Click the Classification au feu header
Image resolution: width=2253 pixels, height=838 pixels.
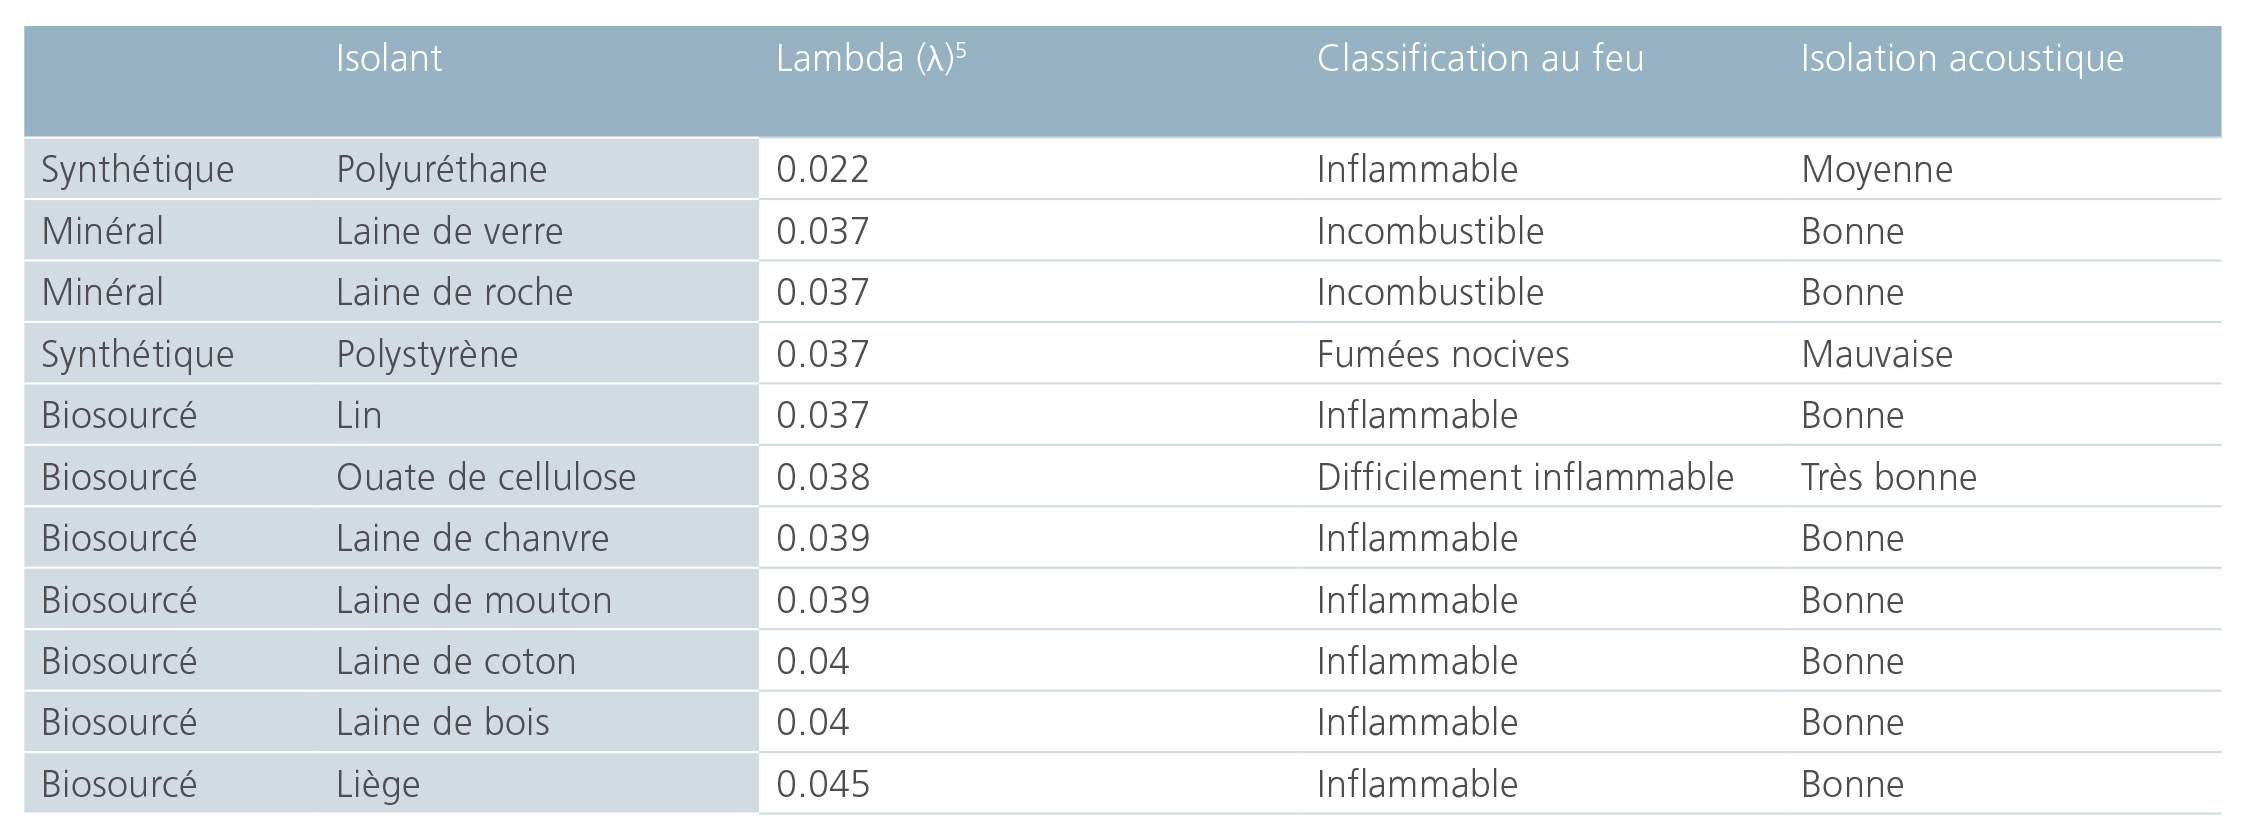1480,58
